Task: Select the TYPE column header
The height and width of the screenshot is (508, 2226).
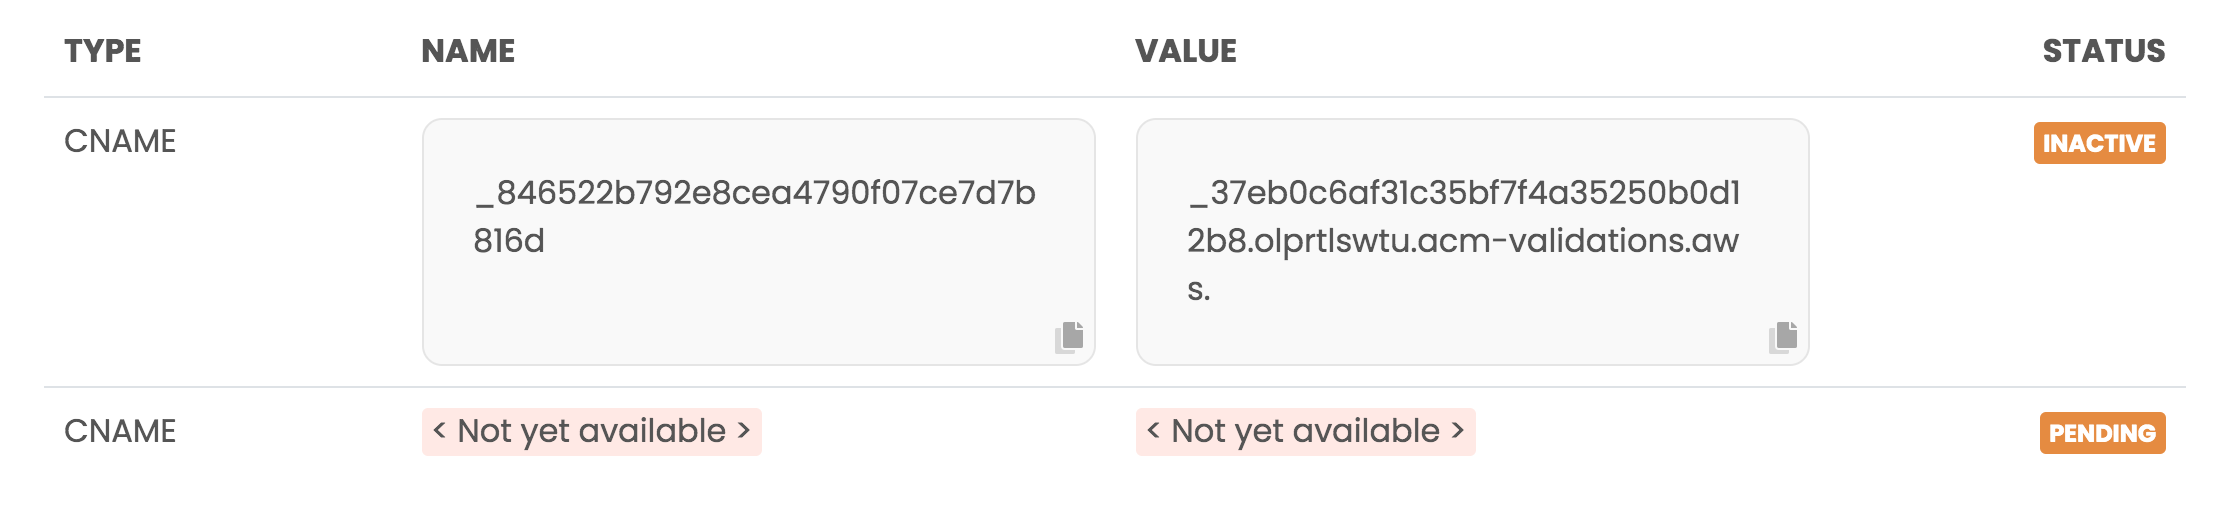Action: point(103,51)
